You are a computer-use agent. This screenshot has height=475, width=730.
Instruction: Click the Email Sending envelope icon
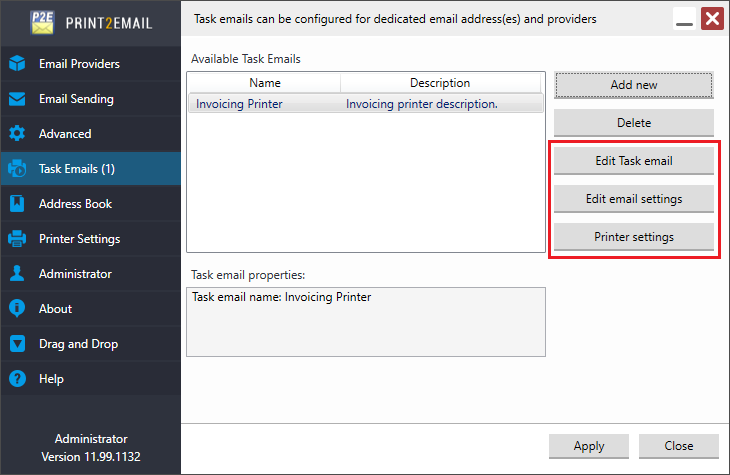[17, 99]
